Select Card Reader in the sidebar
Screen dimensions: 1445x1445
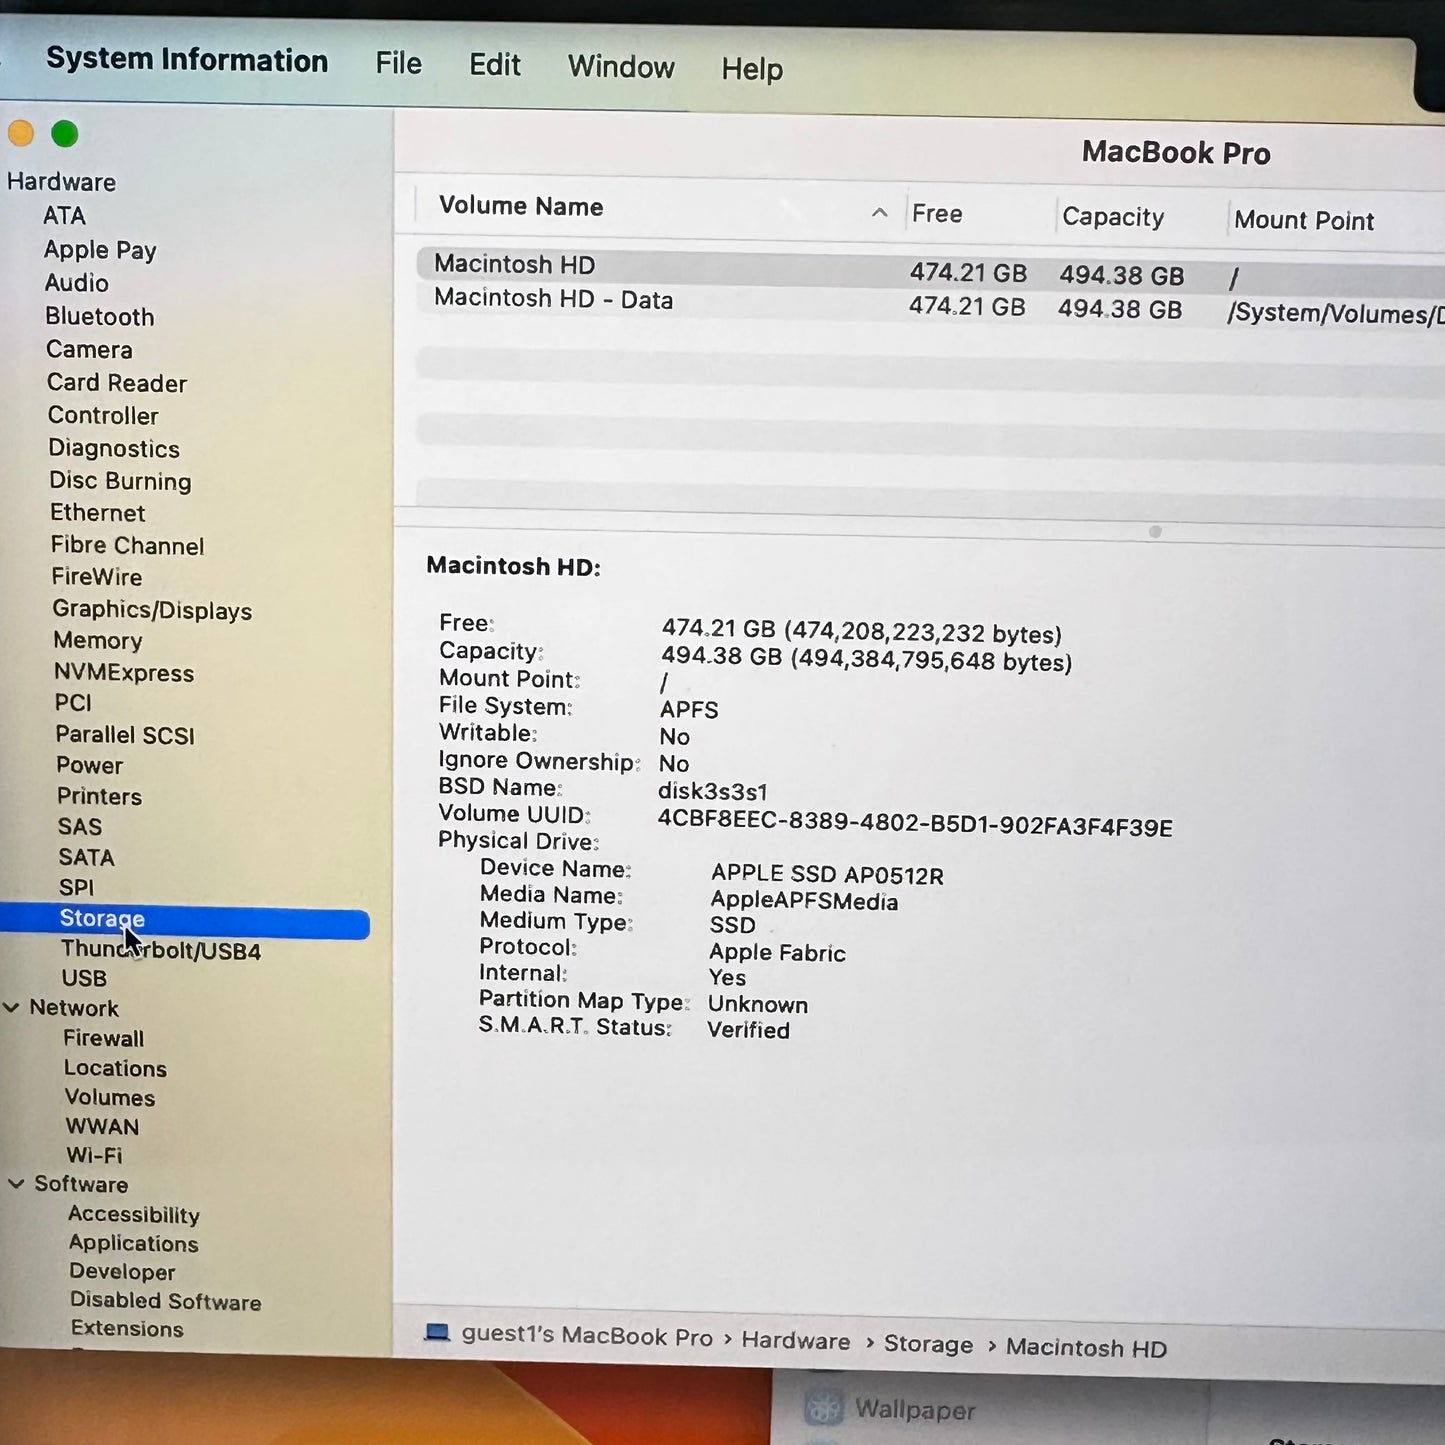117,383
